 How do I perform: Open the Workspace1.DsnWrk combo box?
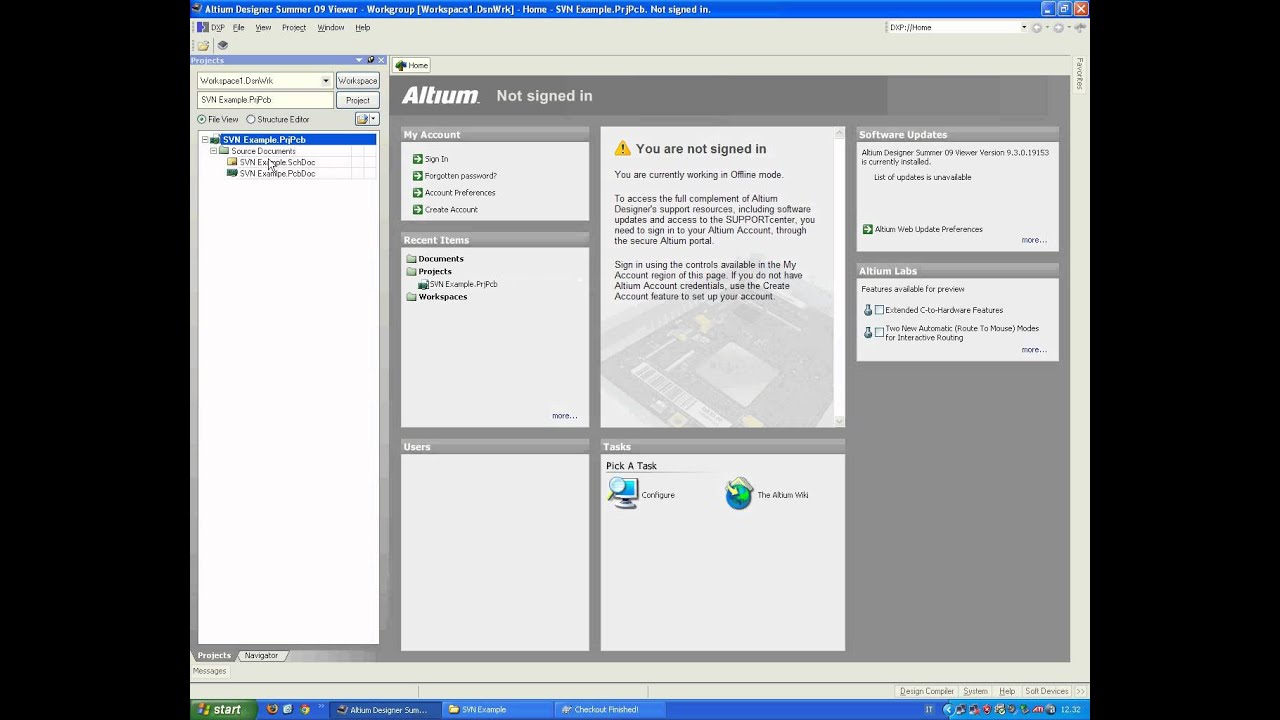(x=265, y=80)
